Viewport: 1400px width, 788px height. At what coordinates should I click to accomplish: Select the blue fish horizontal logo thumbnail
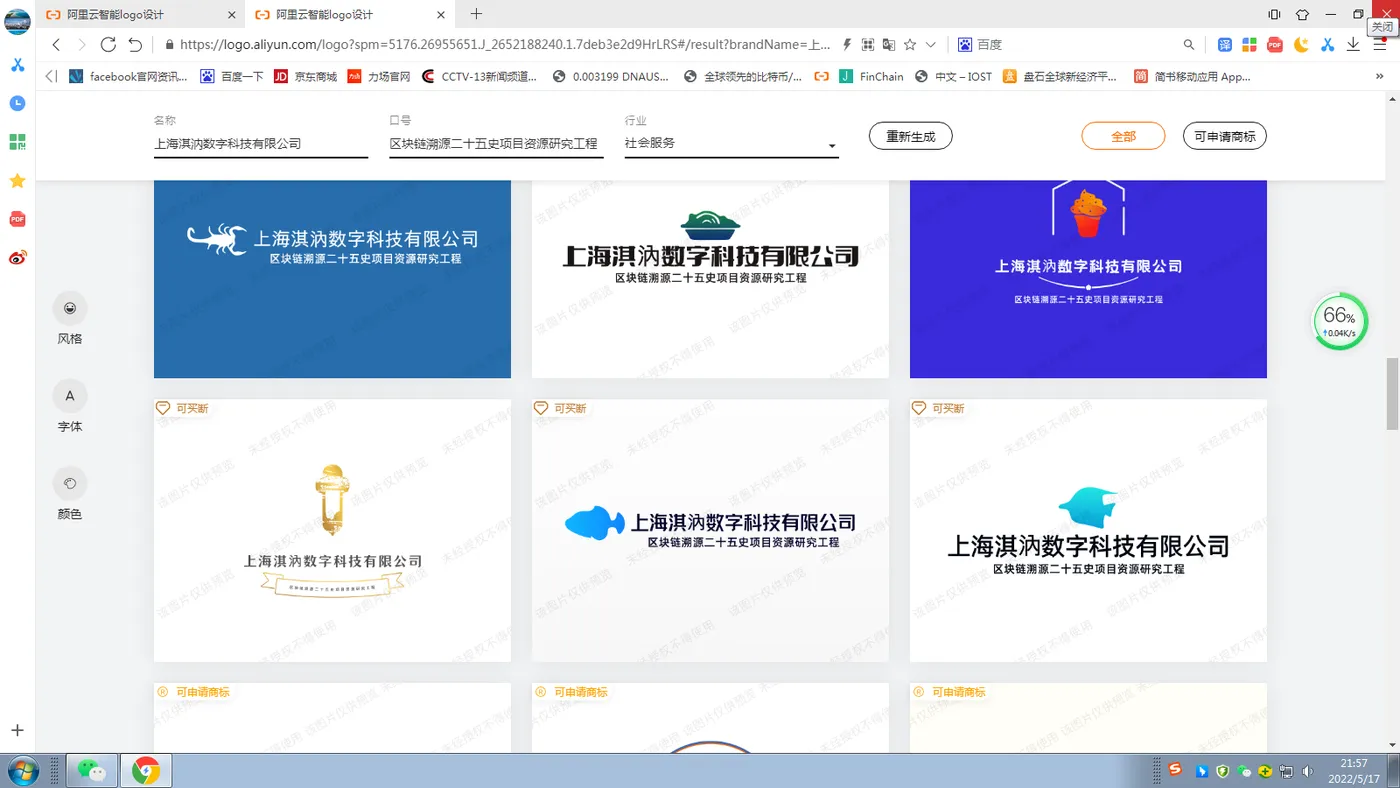click(710, 530)
